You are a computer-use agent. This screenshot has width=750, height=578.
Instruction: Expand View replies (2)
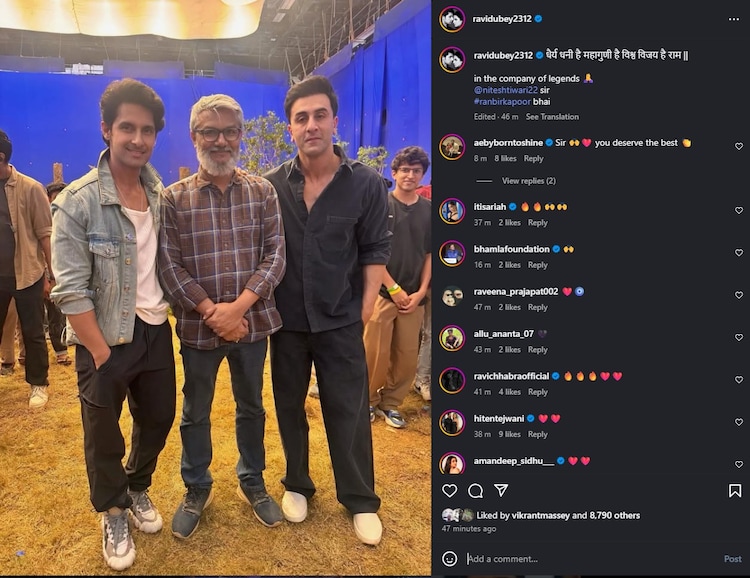529,181
